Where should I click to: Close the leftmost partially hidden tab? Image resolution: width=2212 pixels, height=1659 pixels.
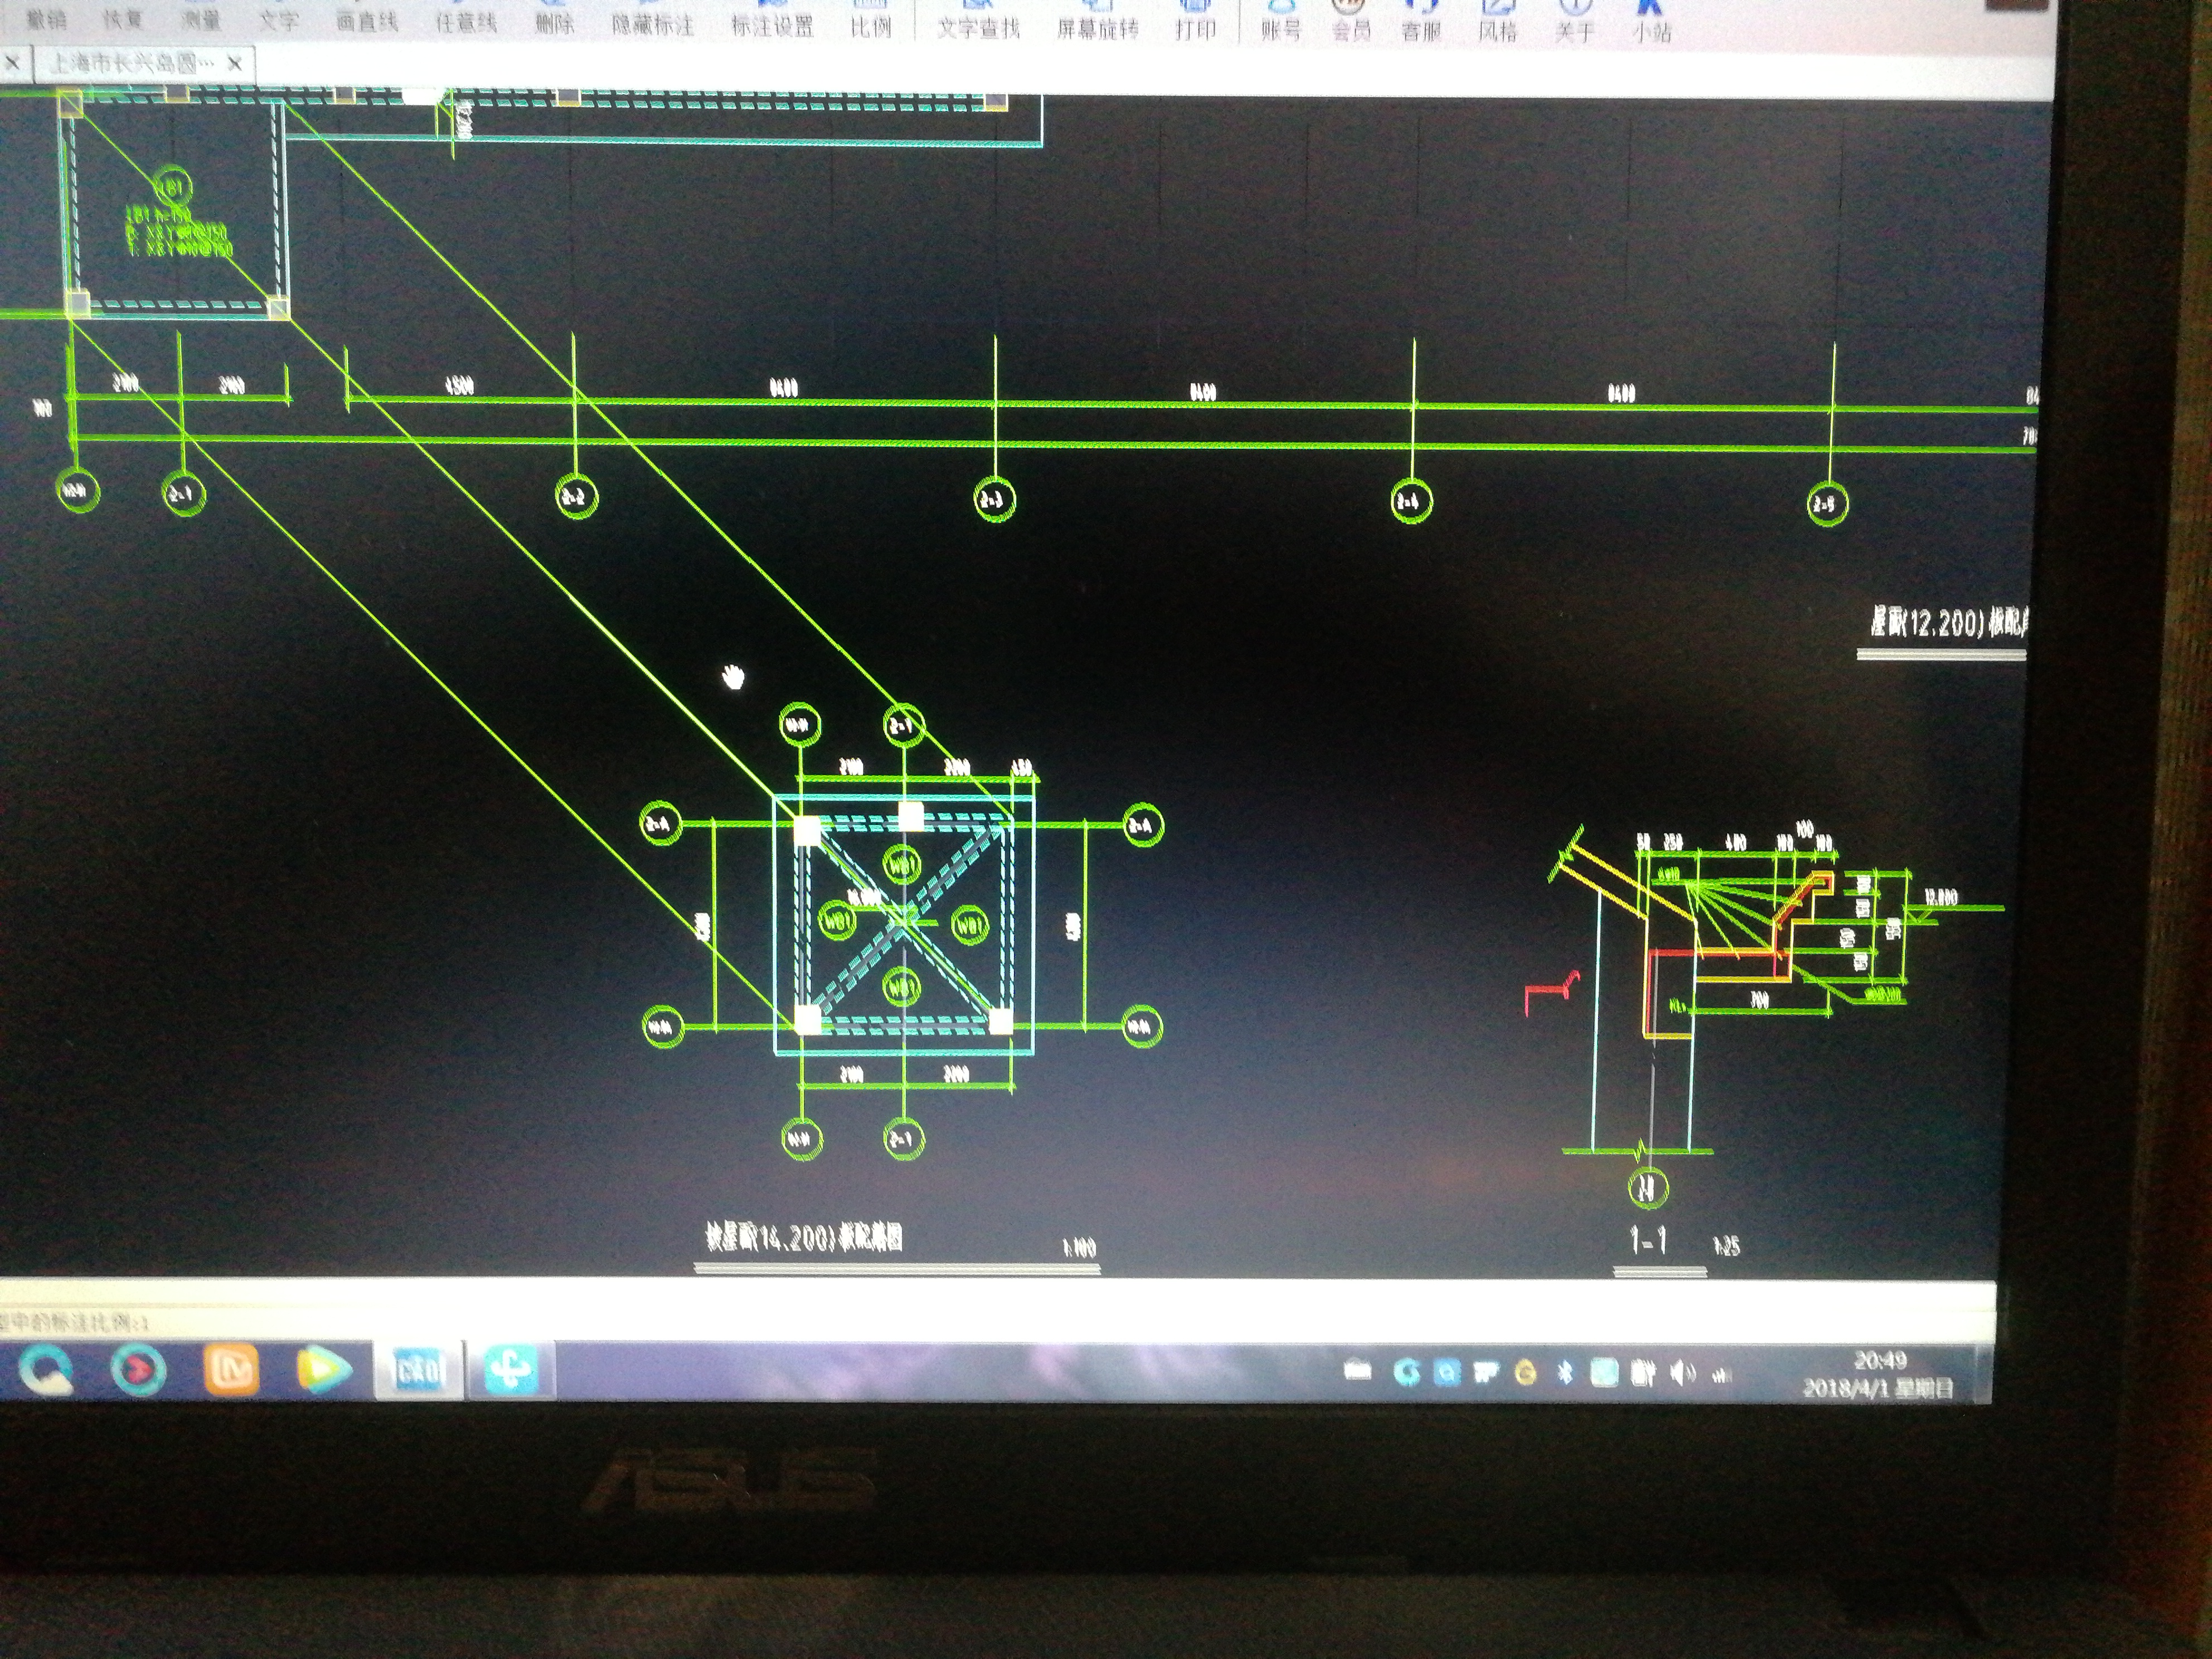coord(12,64)
